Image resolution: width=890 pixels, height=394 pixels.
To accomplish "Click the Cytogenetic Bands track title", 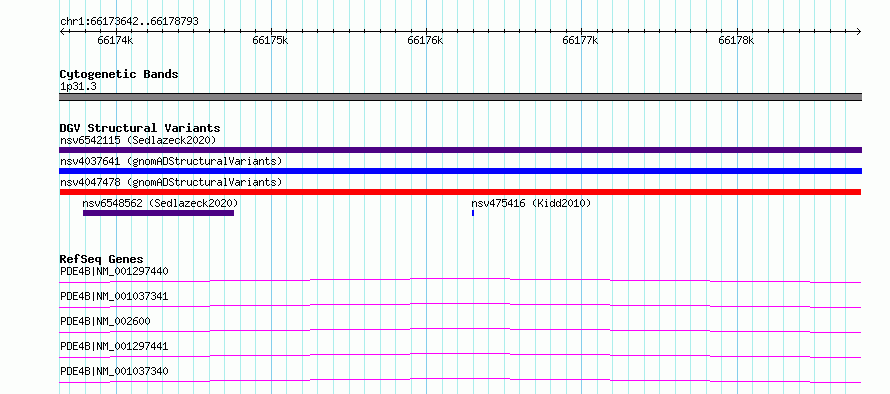I will [119, 74].
